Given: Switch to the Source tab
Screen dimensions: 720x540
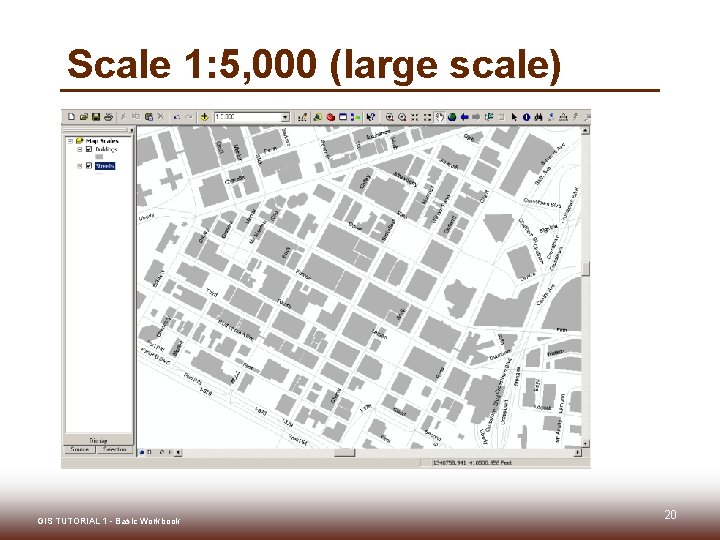Looking at the screenshot, I should coord(80,449).
